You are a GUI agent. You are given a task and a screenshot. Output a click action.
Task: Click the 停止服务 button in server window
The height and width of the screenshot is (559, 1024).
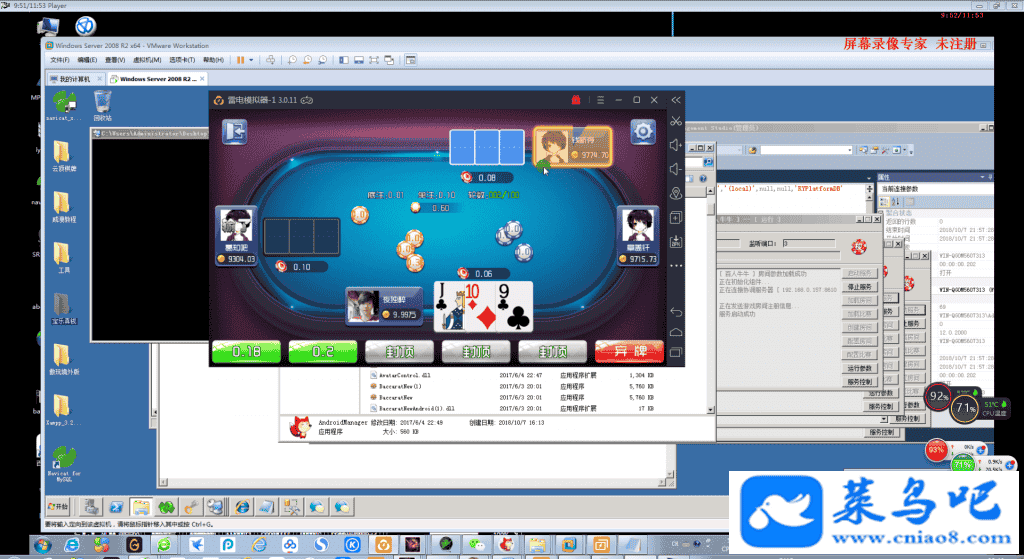[x=858, y=286]
